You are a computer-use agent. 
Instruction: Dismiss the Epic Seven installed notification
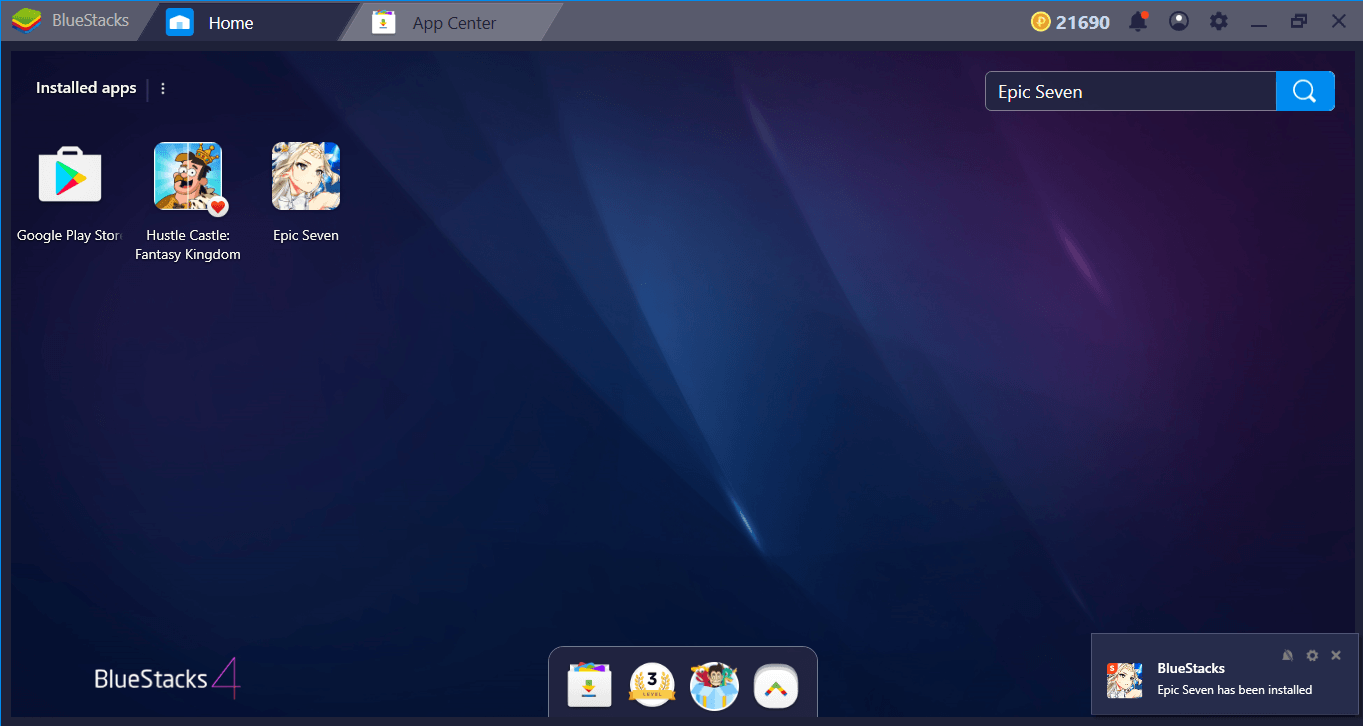coord(1336,655)
